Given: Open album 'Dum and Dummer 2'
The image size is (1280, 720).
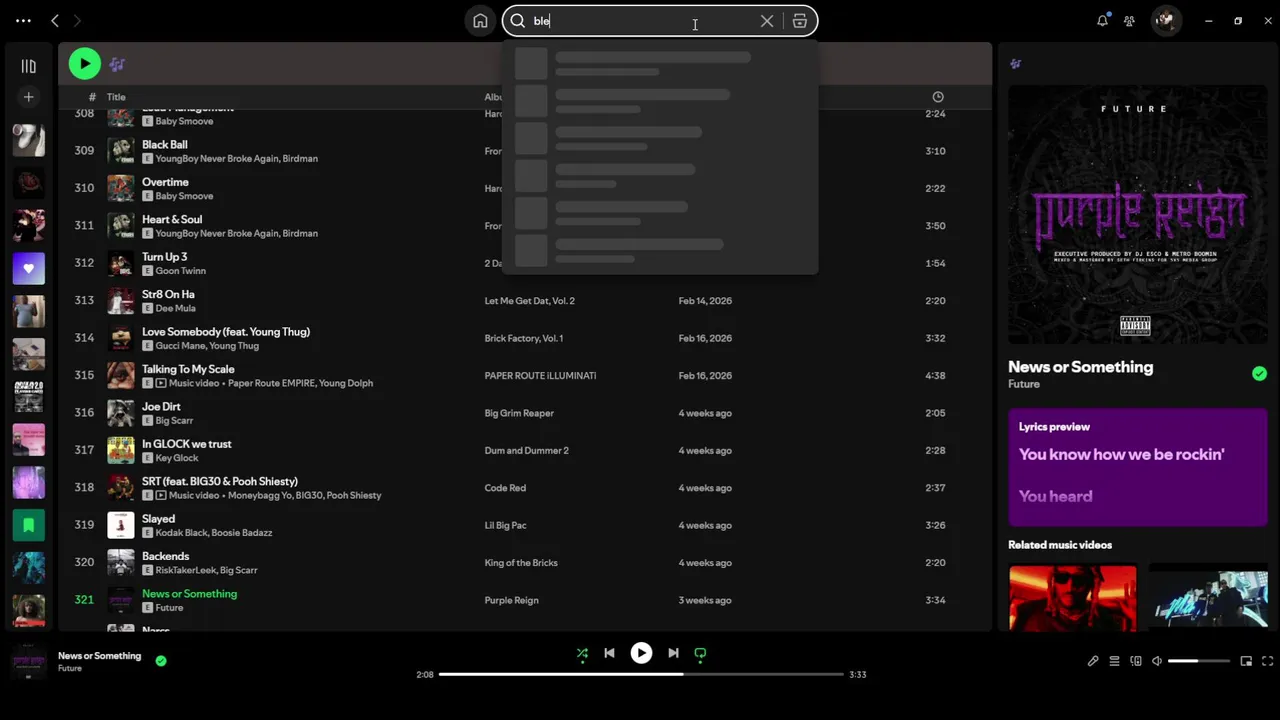Looking at the screenshot, I should 526,451.
